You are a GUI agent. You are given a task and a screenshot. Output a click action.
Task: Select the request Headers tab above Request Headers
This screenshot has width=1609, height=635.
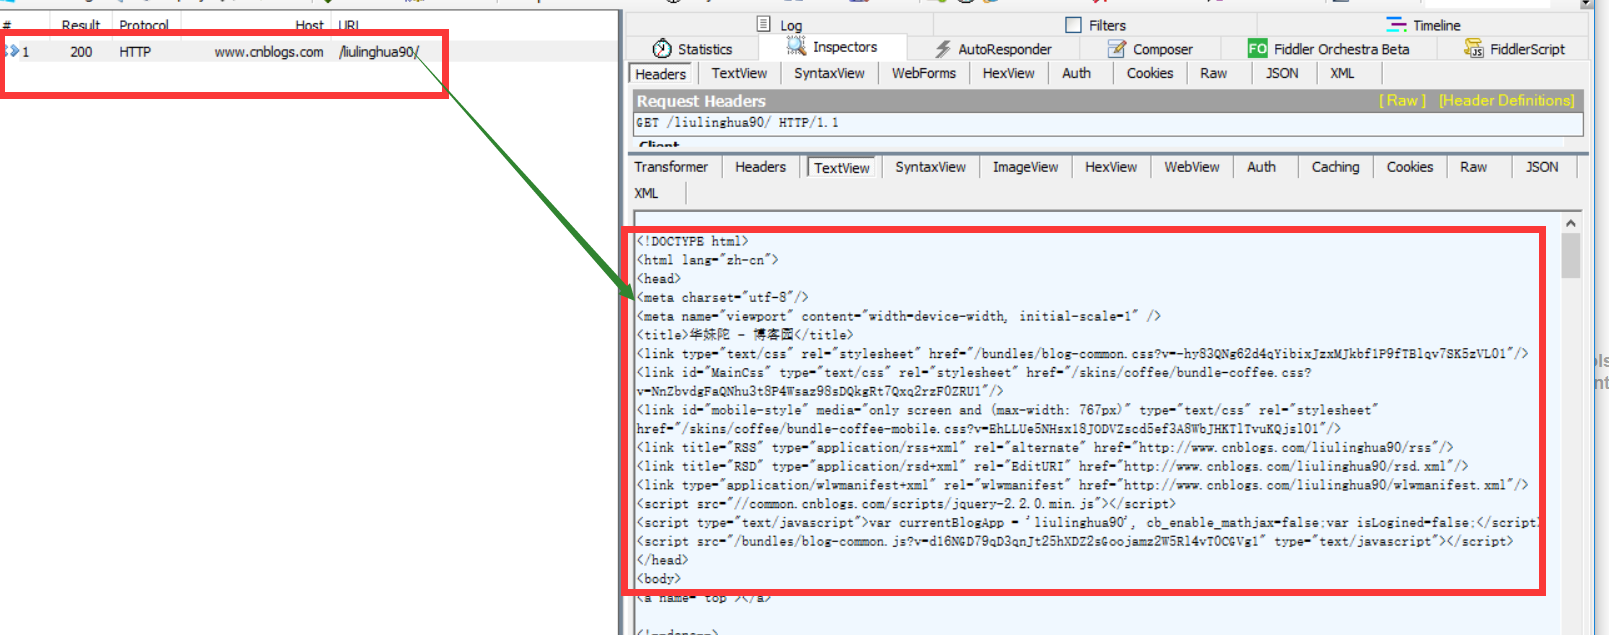click(660, 74)
